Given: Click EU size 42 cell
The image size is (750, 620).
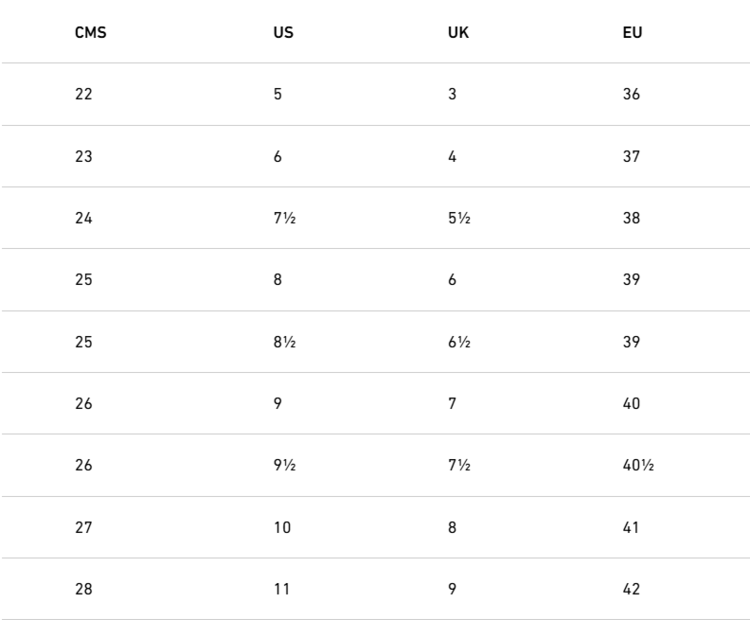Looking at the screenshot, I should [x=631, y=590].
